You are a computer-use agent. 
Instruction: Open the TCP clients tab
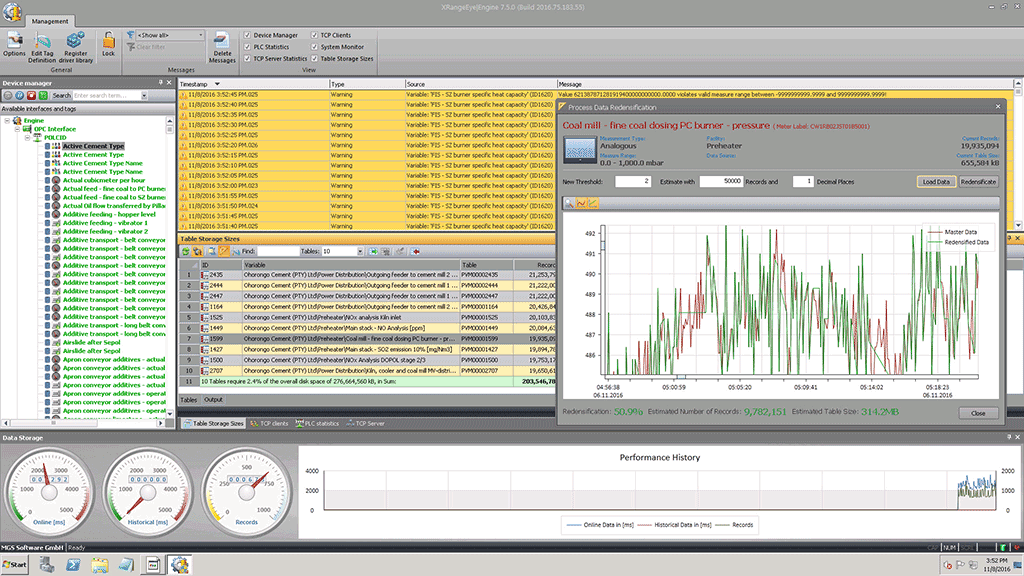[269, 423]
